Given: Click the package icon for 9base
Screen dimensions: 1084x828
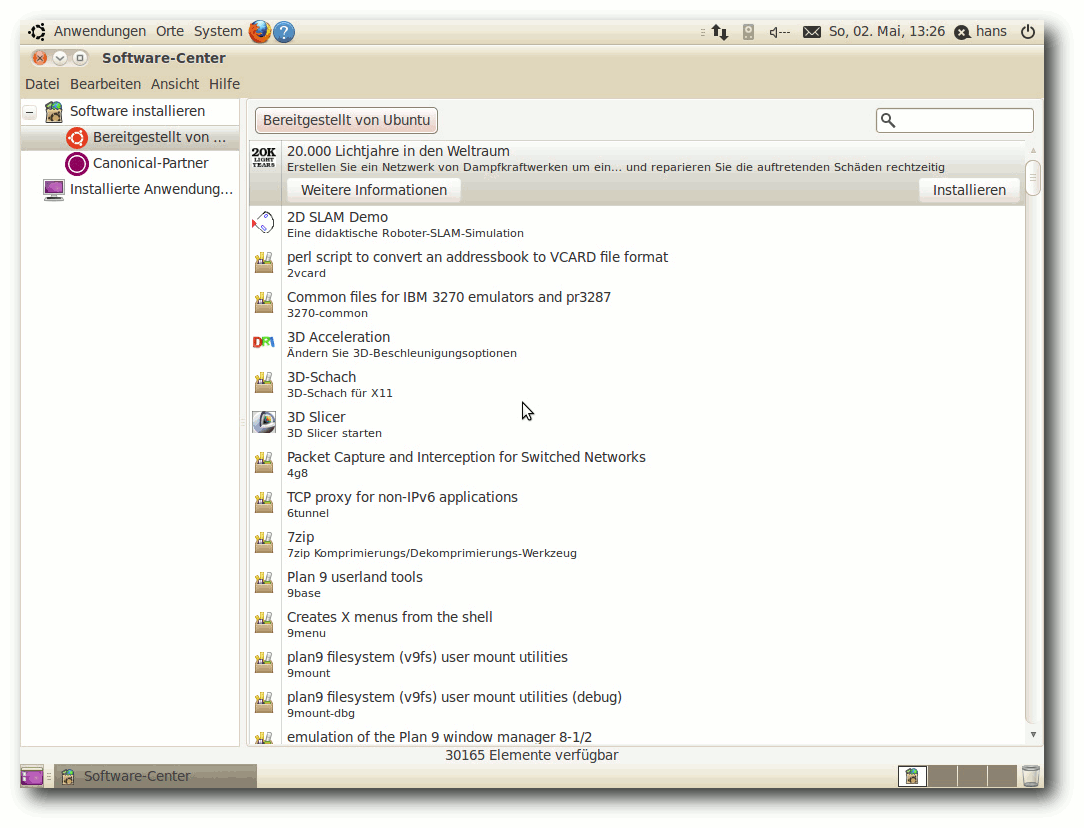Looking at the screenshot, I should [263, 583].
